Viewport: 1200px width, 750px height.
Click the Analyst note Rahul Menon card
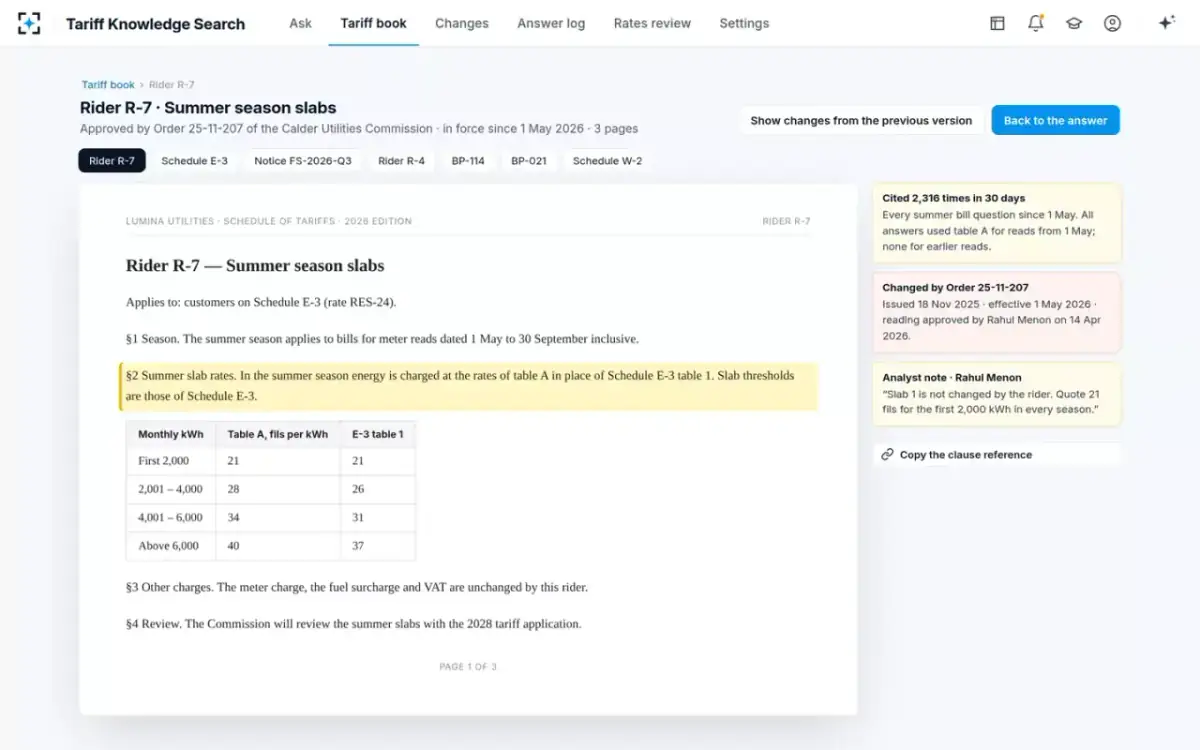click(996, 394)
